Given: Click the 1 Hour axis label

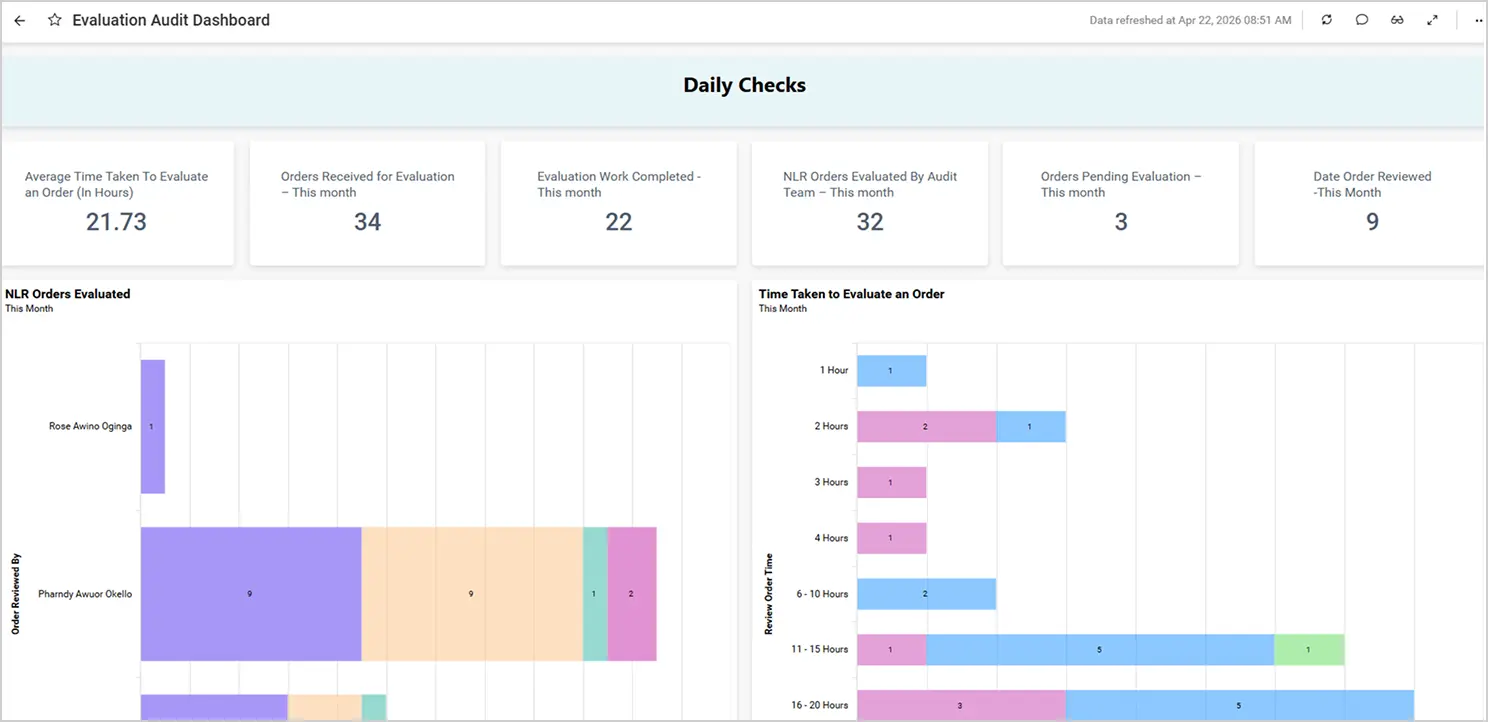Looking at the screenshot, I should [x=834, y=371].
